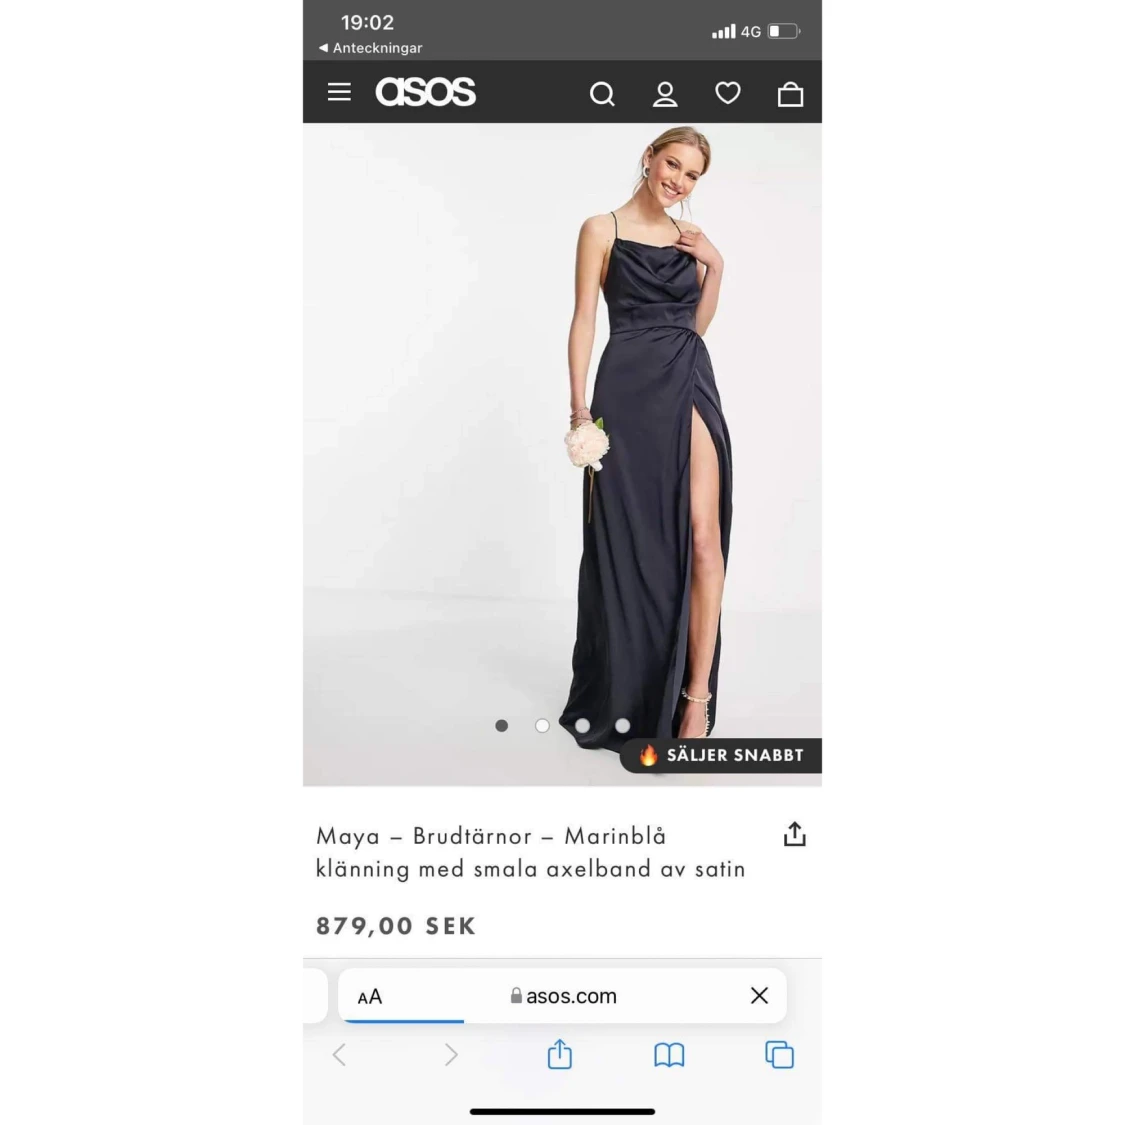Select third image carousel dot
Viewport: 1125px width, 1125px height.
[583, 726]
